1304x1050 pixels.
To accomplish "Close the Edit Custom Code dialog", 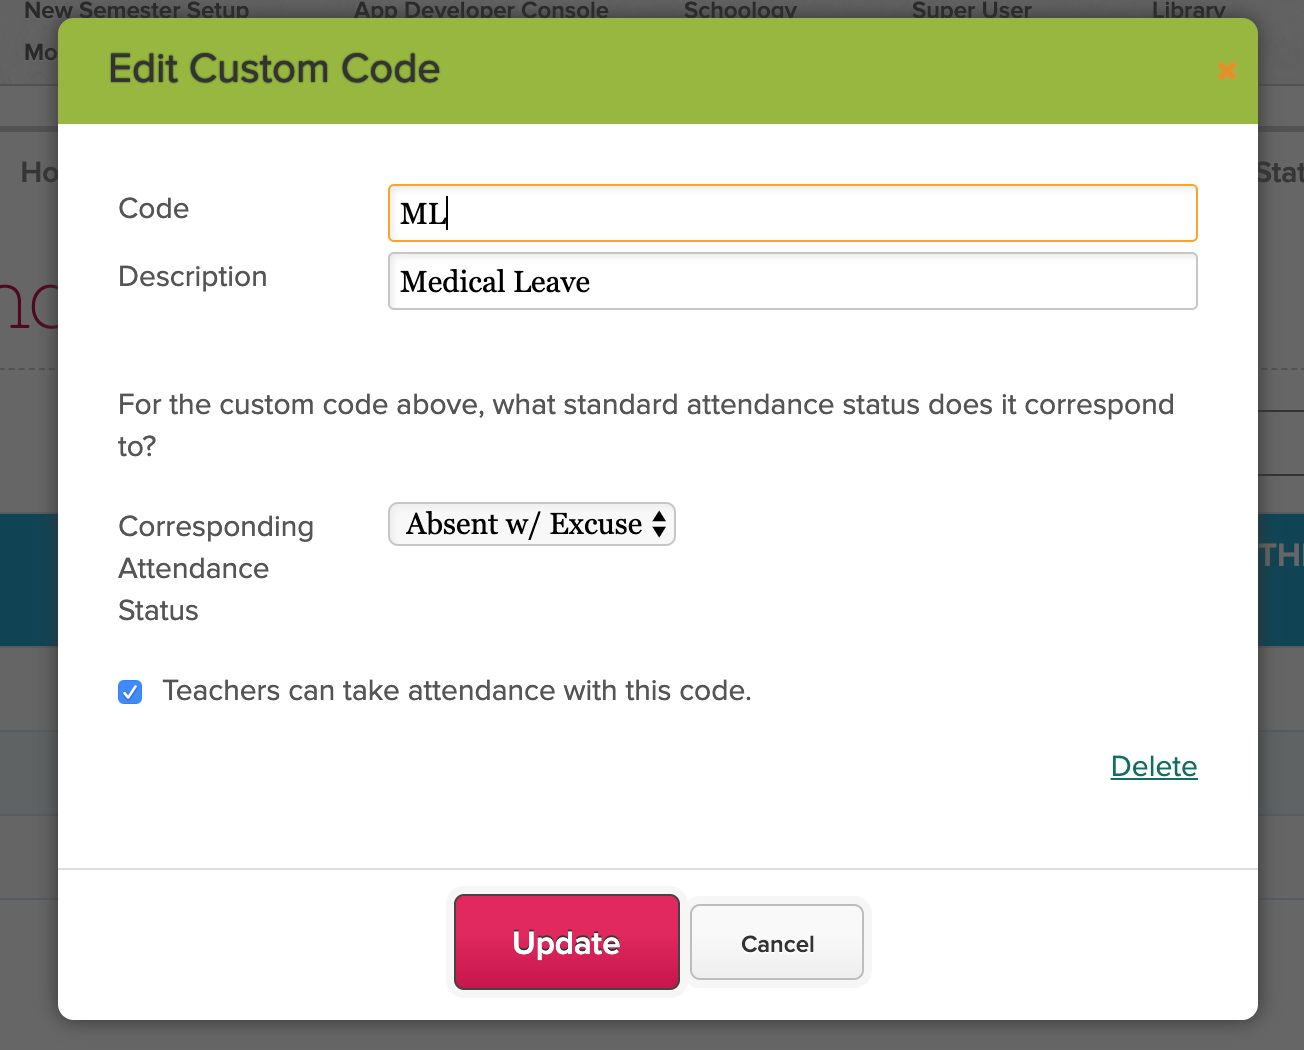I will point(1226,71).
